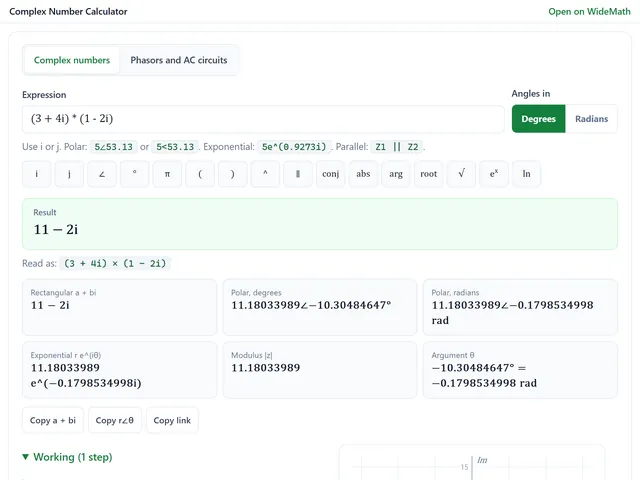Select the Argument θ value
Screen dimensions: 640x480
(484, 376)
